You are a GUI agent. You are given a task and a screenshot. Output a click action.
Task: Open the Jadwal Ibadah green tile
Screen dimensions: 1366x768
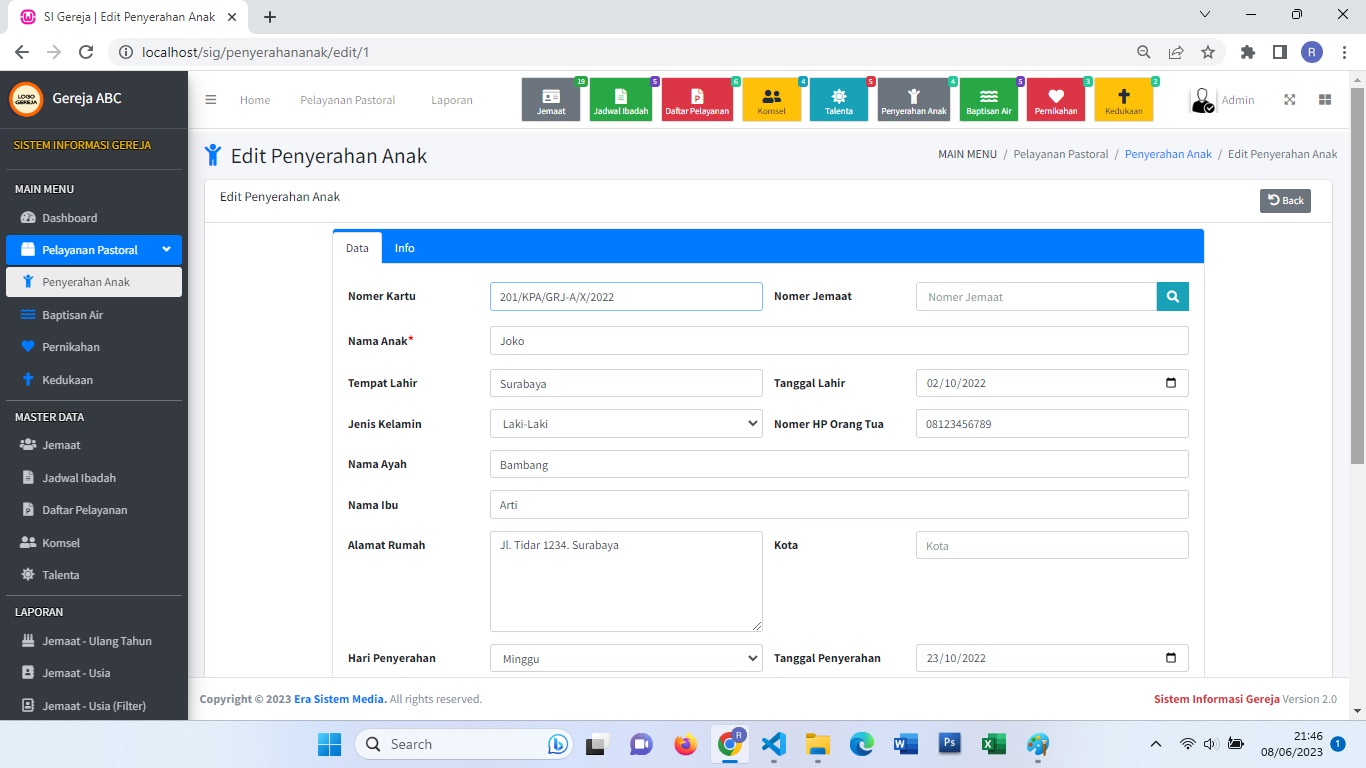(621, 100)
